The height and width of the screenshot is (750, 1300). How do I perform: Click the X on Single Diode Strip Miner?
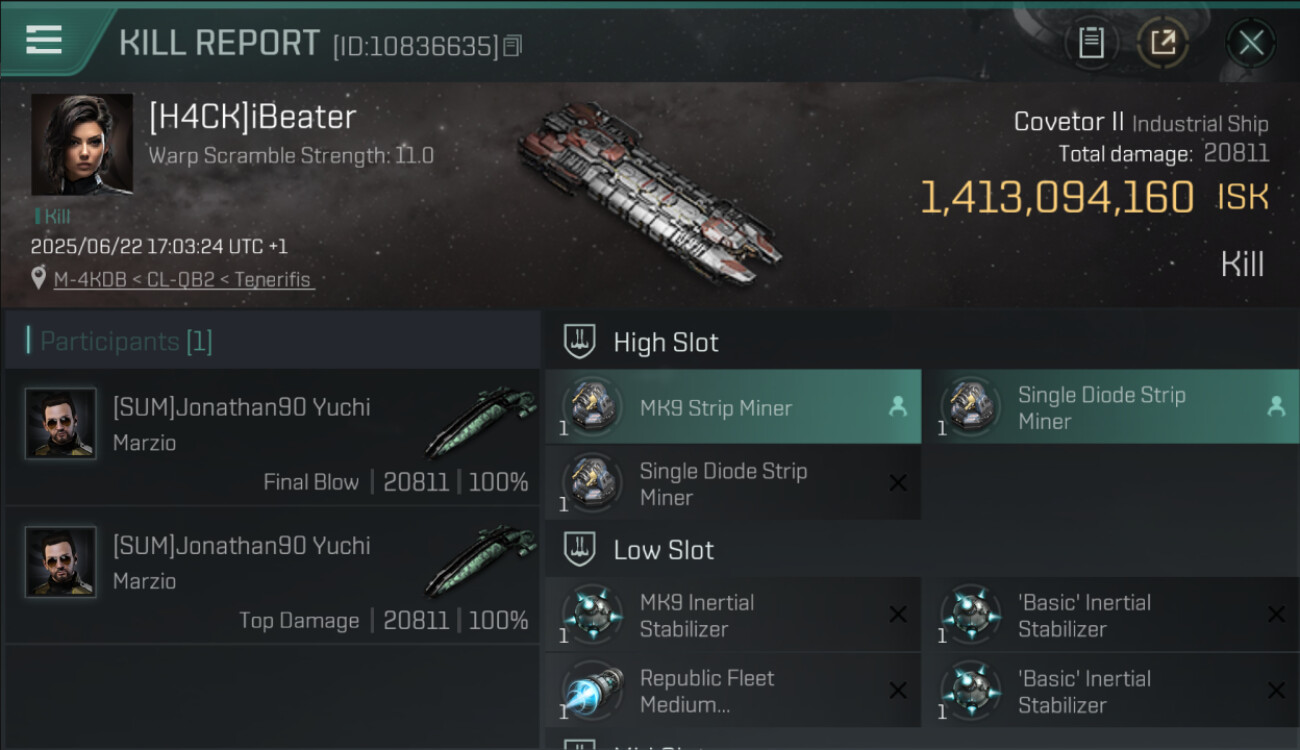tap(898, 483)
